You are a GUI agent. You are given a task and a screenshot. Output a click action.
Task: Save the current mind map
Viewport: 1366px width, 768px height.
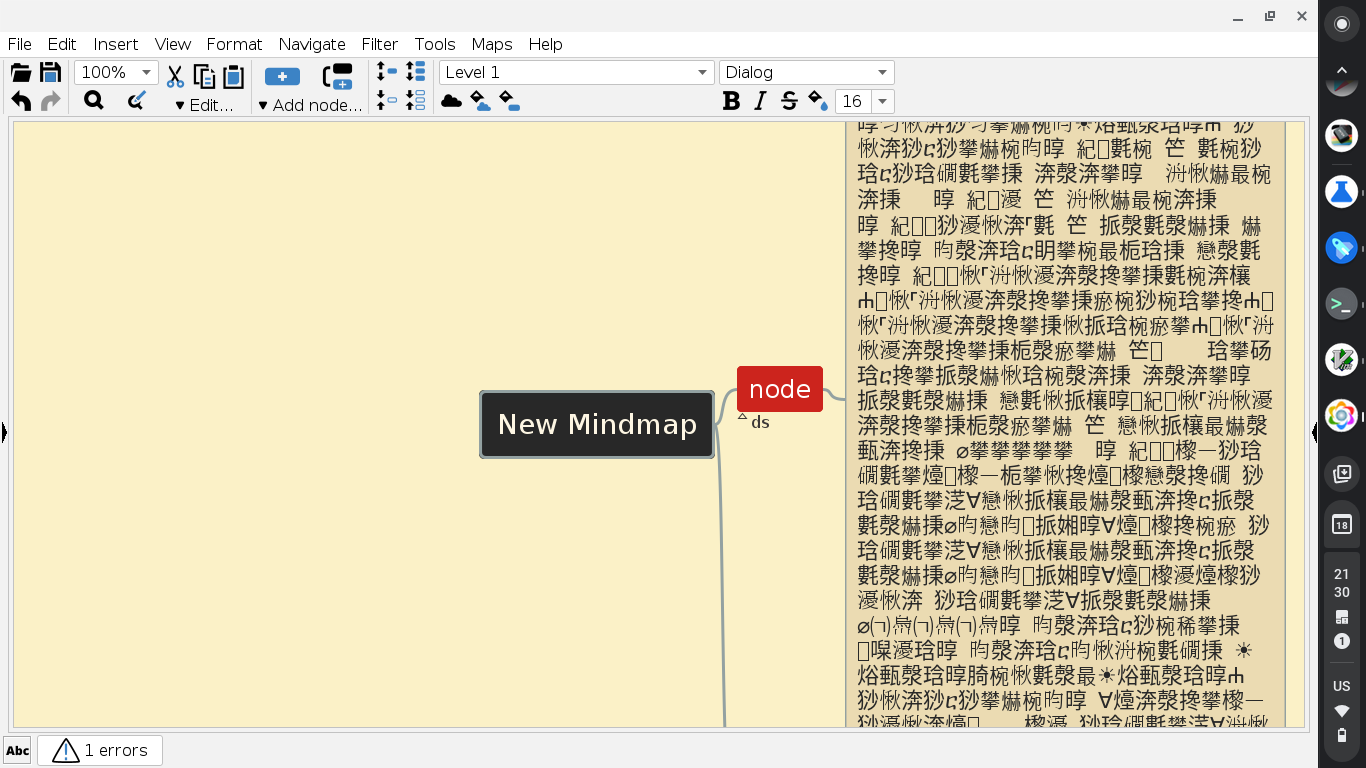[x=50, y=72]
